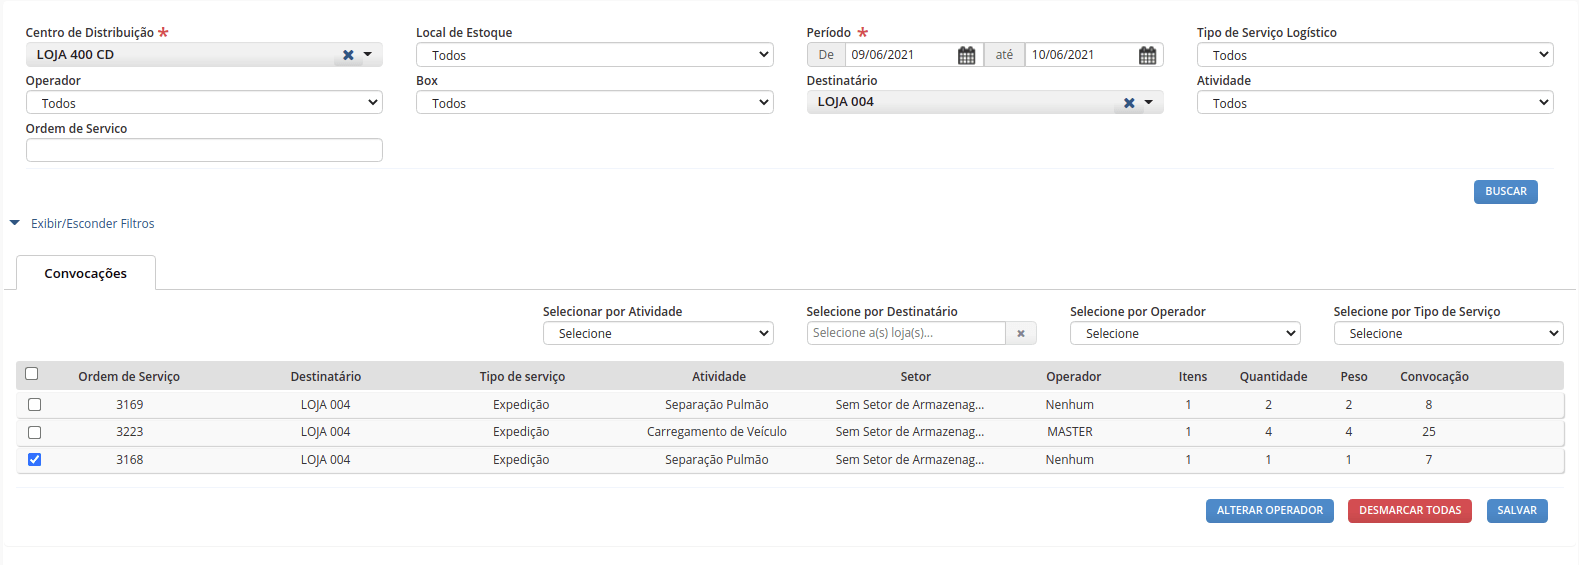Viewport: 1579px width, 565px height.
Task: Select the order number 3169 cell
Action: [x=130, y=405]
